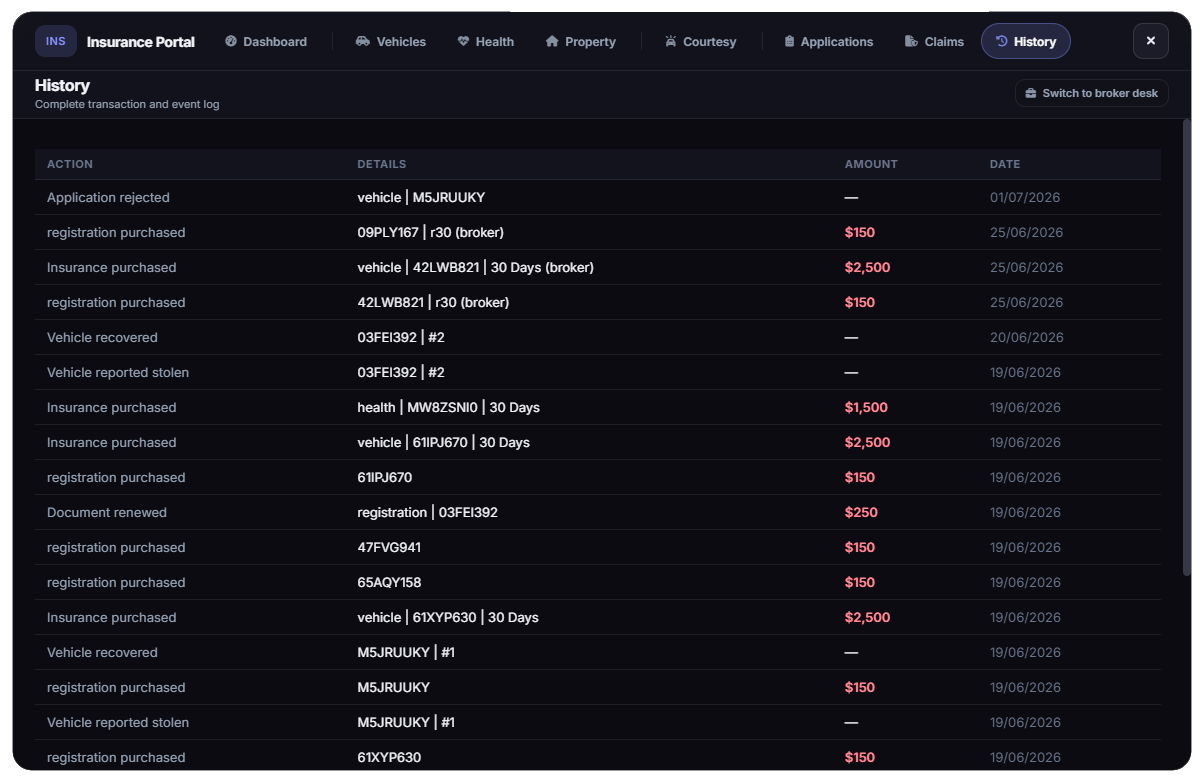The height and width of the screenshot is (779, 1202).
Task: Click Switch to broker desk button
Action: point(1091,93)
